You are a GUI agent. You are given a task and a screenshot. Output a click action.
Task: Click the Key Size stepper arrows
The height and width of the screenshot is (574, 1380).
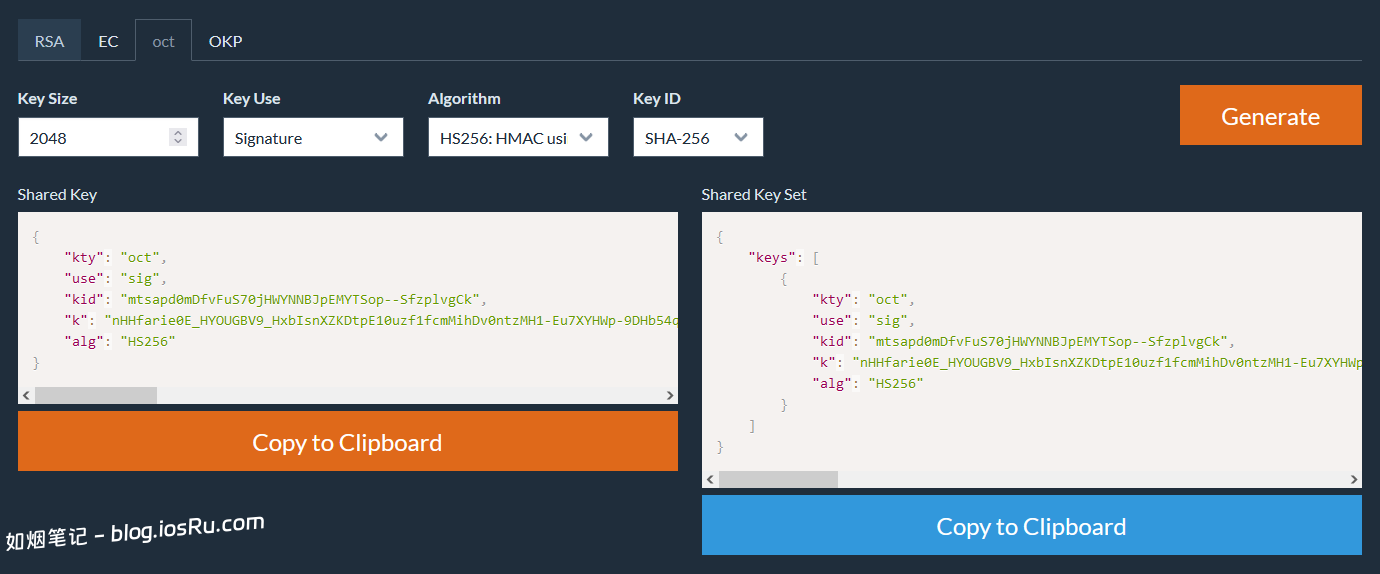(x=178, y=138)
